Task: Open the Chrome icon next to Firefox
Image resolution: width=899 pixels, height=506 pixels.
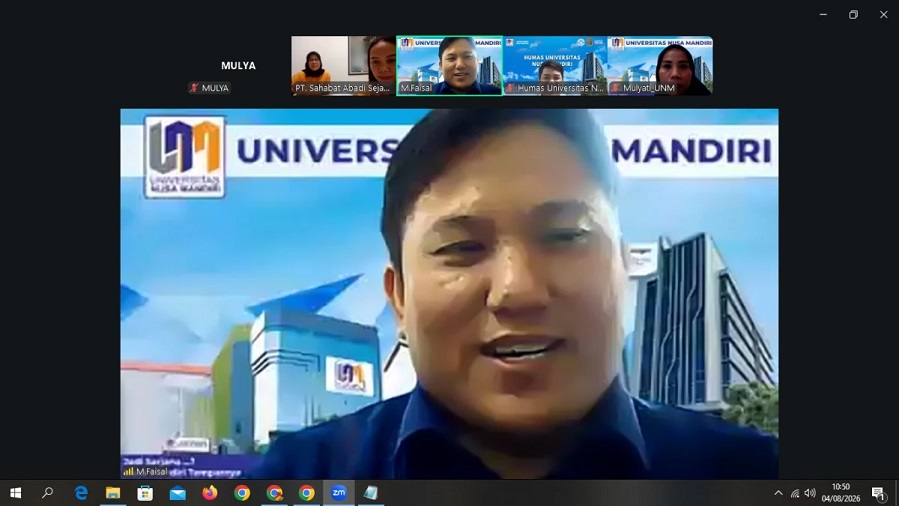Action: [x=242, y=493]
